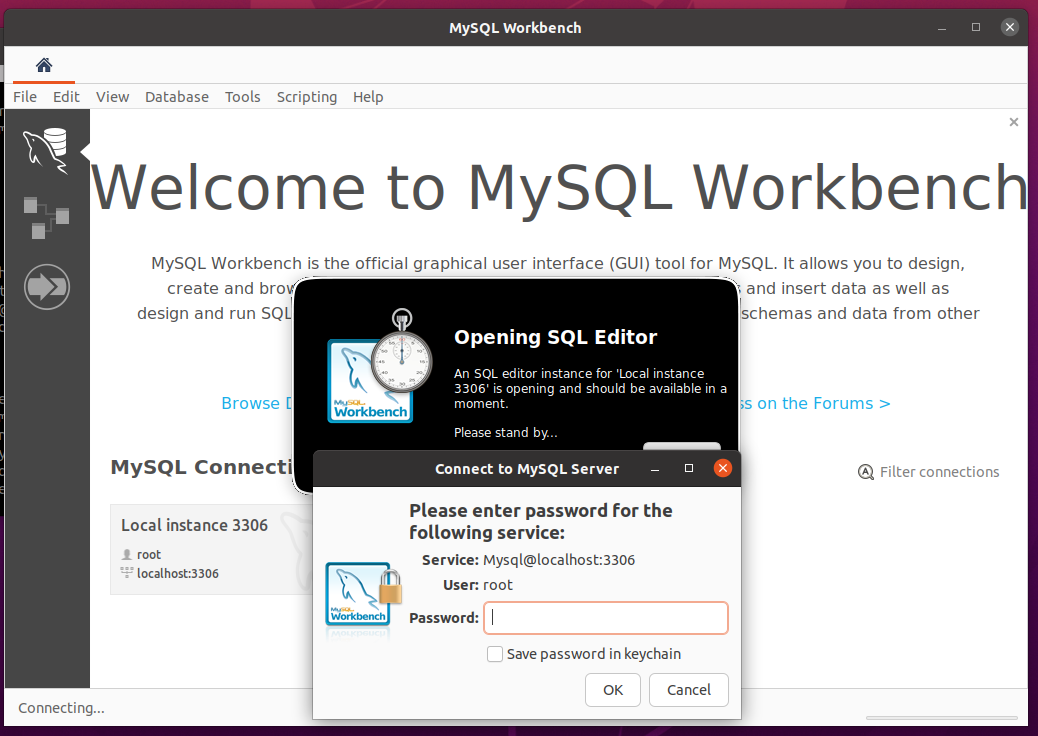Screen dimensions: 1038x736
Task: Open the View menu
Action: (113, 97)
